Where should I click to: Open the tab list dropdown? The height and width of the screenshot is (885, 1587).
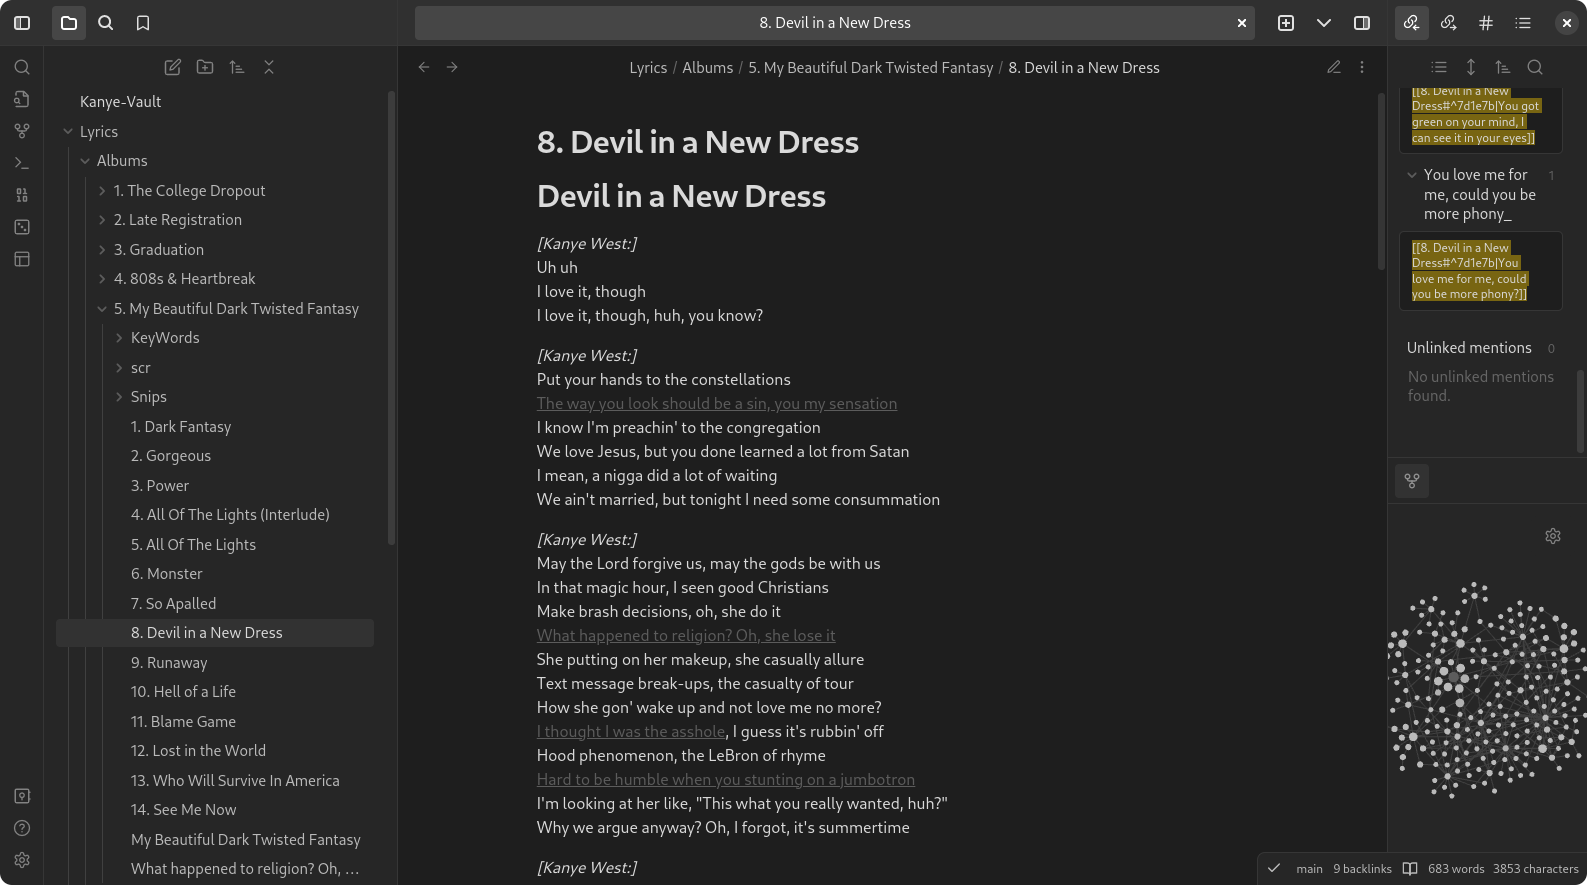[1324, 23]
